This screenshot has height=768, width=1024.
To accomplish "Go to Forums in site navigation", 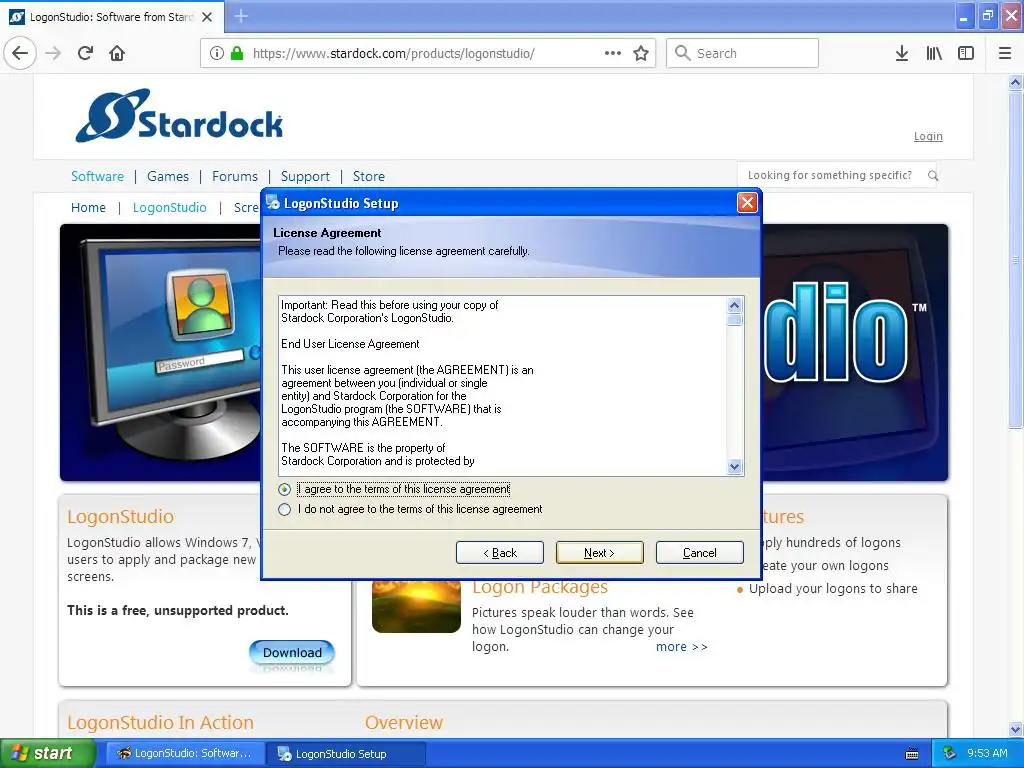I will pos(235,176).
